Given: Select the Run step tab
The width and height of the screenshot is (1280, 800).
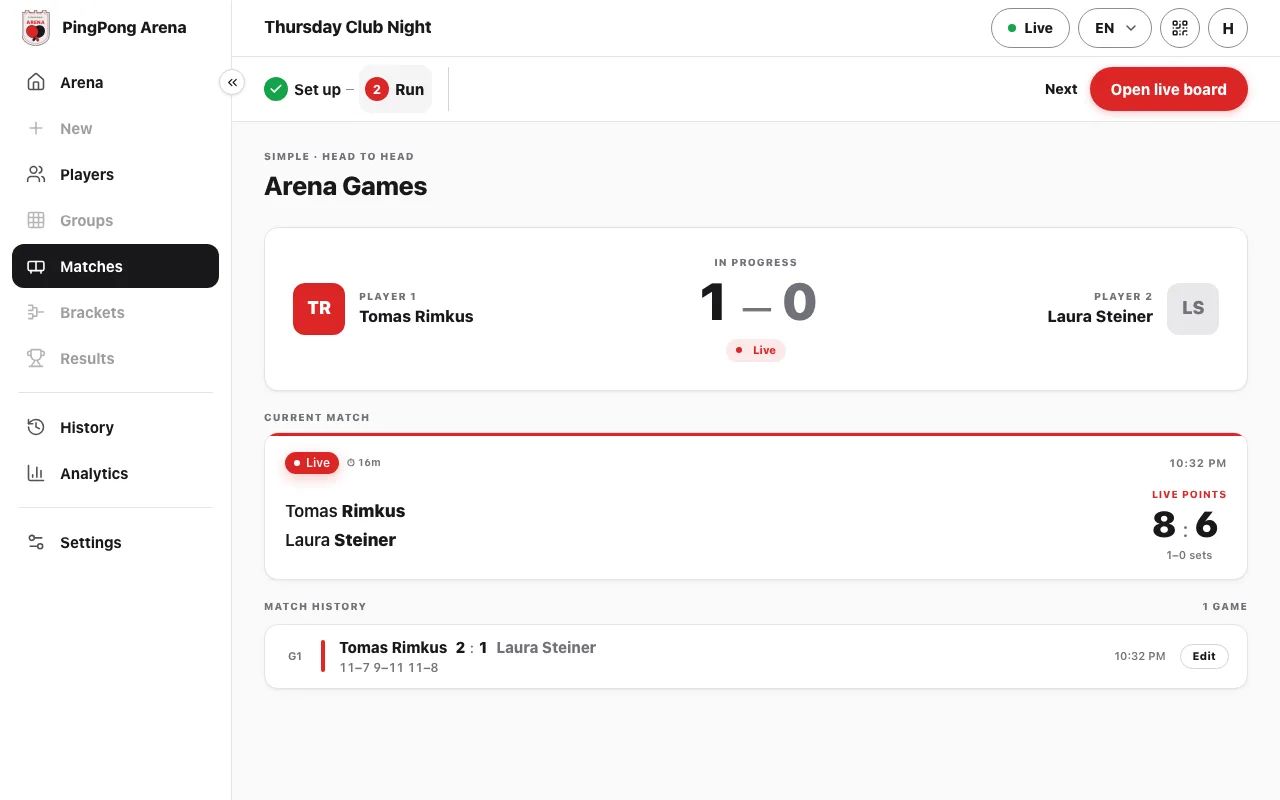Looking at the screenshot, I should pos(395,89).
